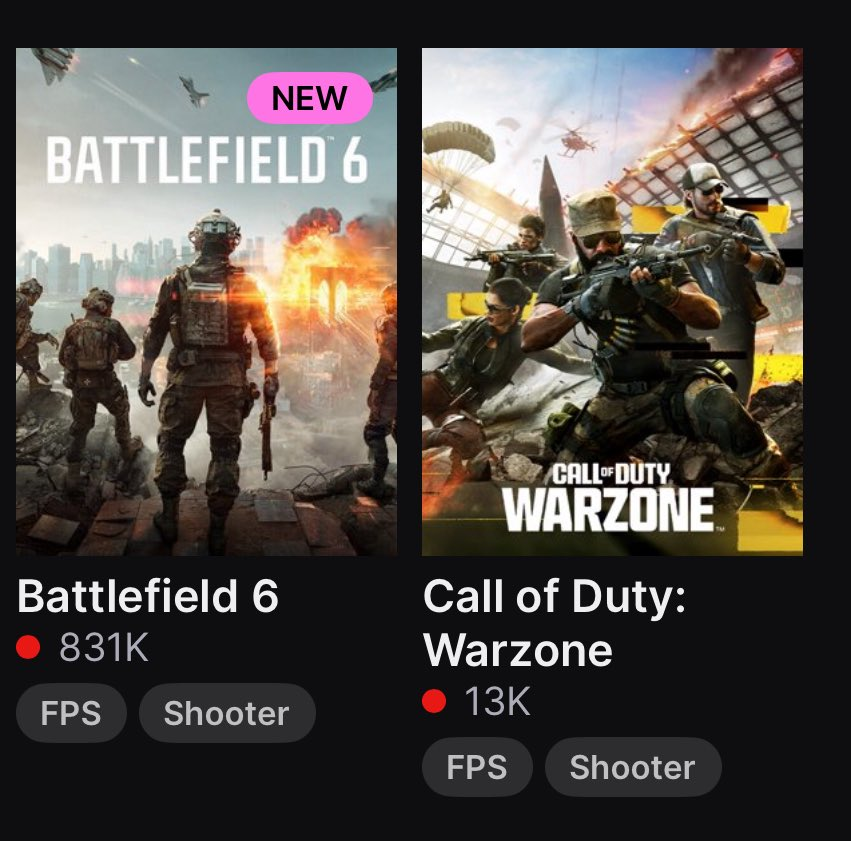851x841 pixels.
Task: Click the pink NEW badge
Action: 310,98
